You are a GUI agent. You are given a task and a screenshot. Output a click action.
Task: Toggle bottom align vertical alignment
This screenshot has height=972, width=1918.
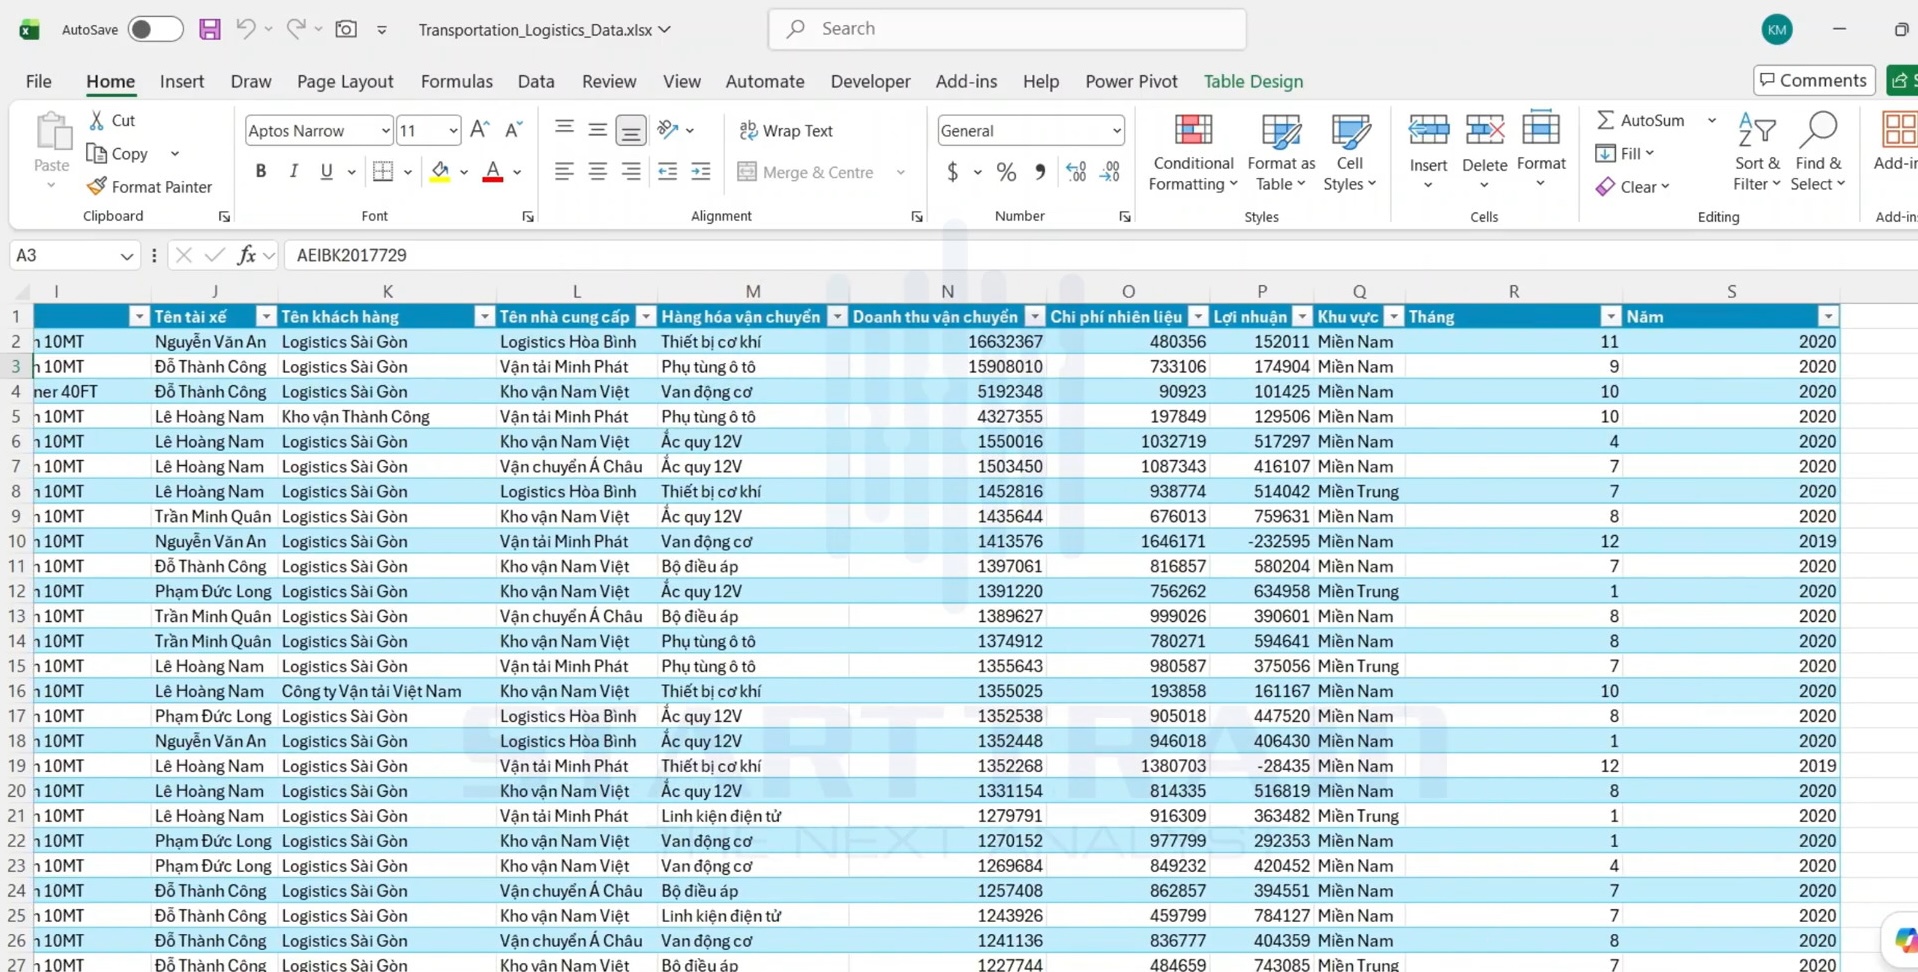click(631, 130)
